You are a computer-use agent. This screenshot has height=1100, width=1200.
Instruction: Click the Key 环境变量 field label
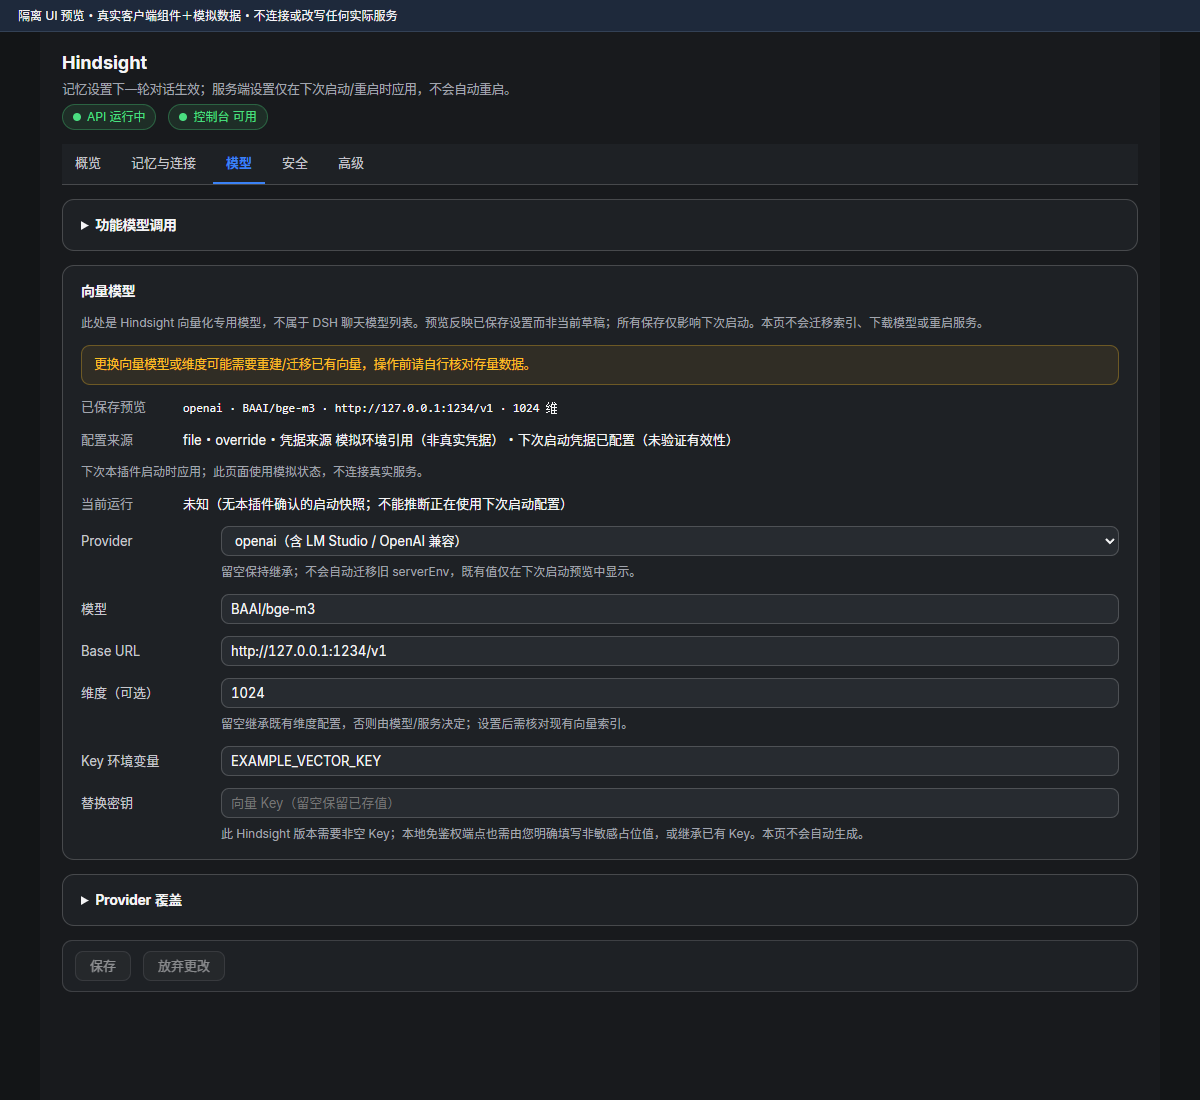click(x=120, y=761)
